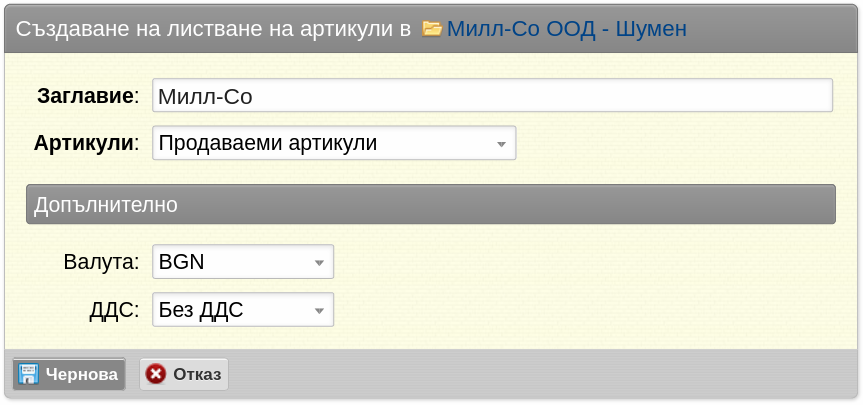863x405 pixels.
Task: Cancel the form with the Отказ button
Action: tap(184, 374)
